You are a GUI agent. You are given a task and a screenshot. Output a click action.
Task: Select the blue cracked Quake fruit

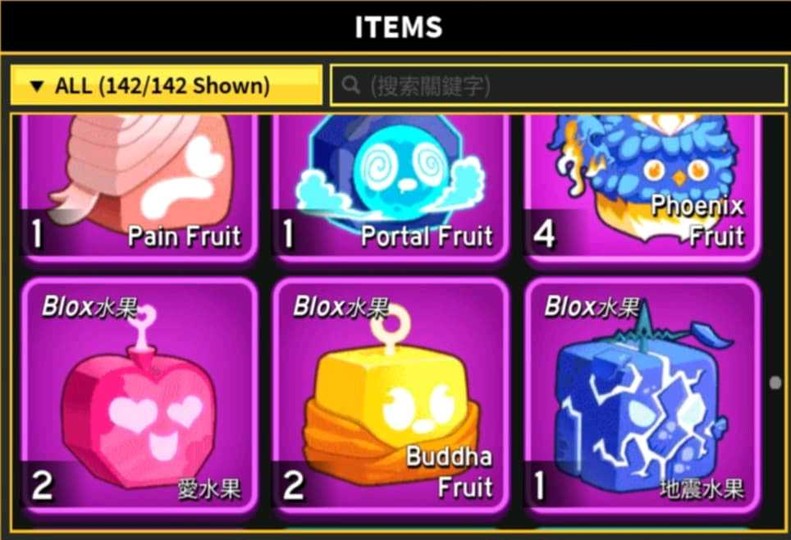642,396
